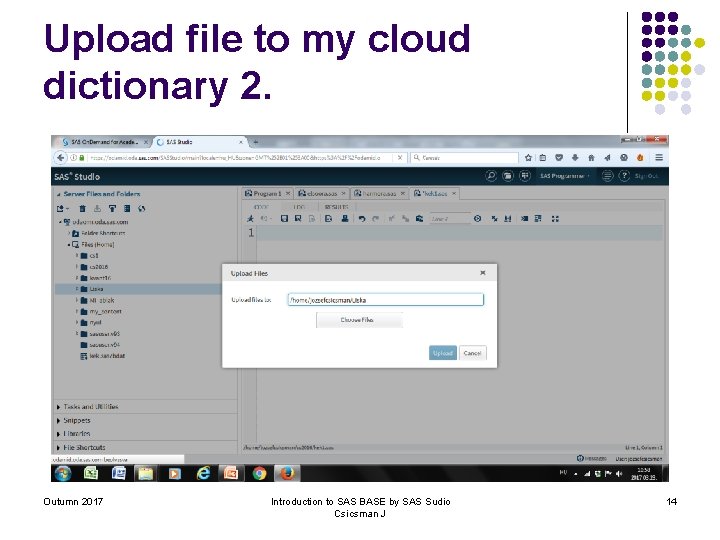Screen dimensions: 720x540
Task: Click the Save As icon
Action: pyautogui.click(x=298, y=219)
